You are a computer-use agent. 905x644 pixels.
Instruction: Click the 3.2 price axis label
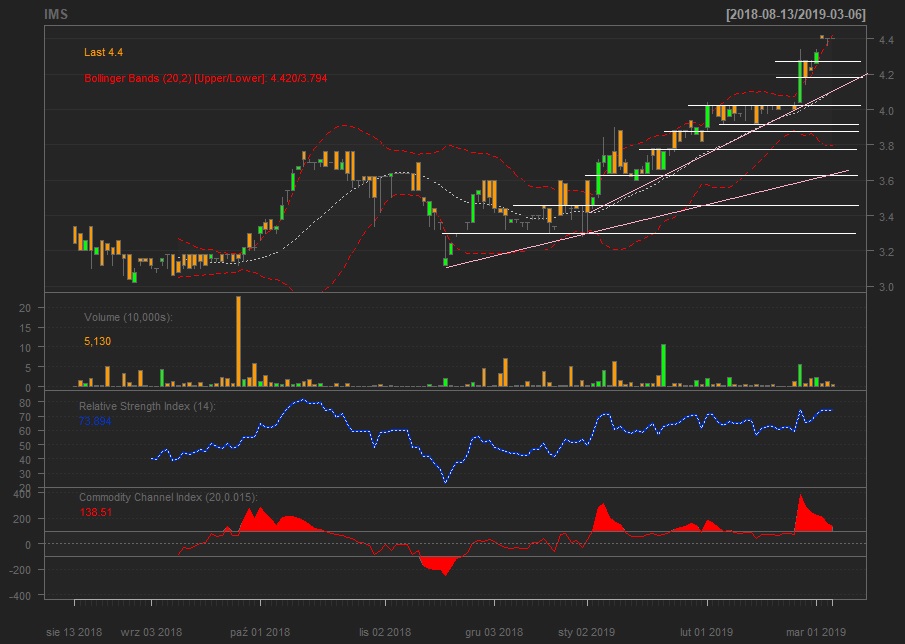(886, 252)
